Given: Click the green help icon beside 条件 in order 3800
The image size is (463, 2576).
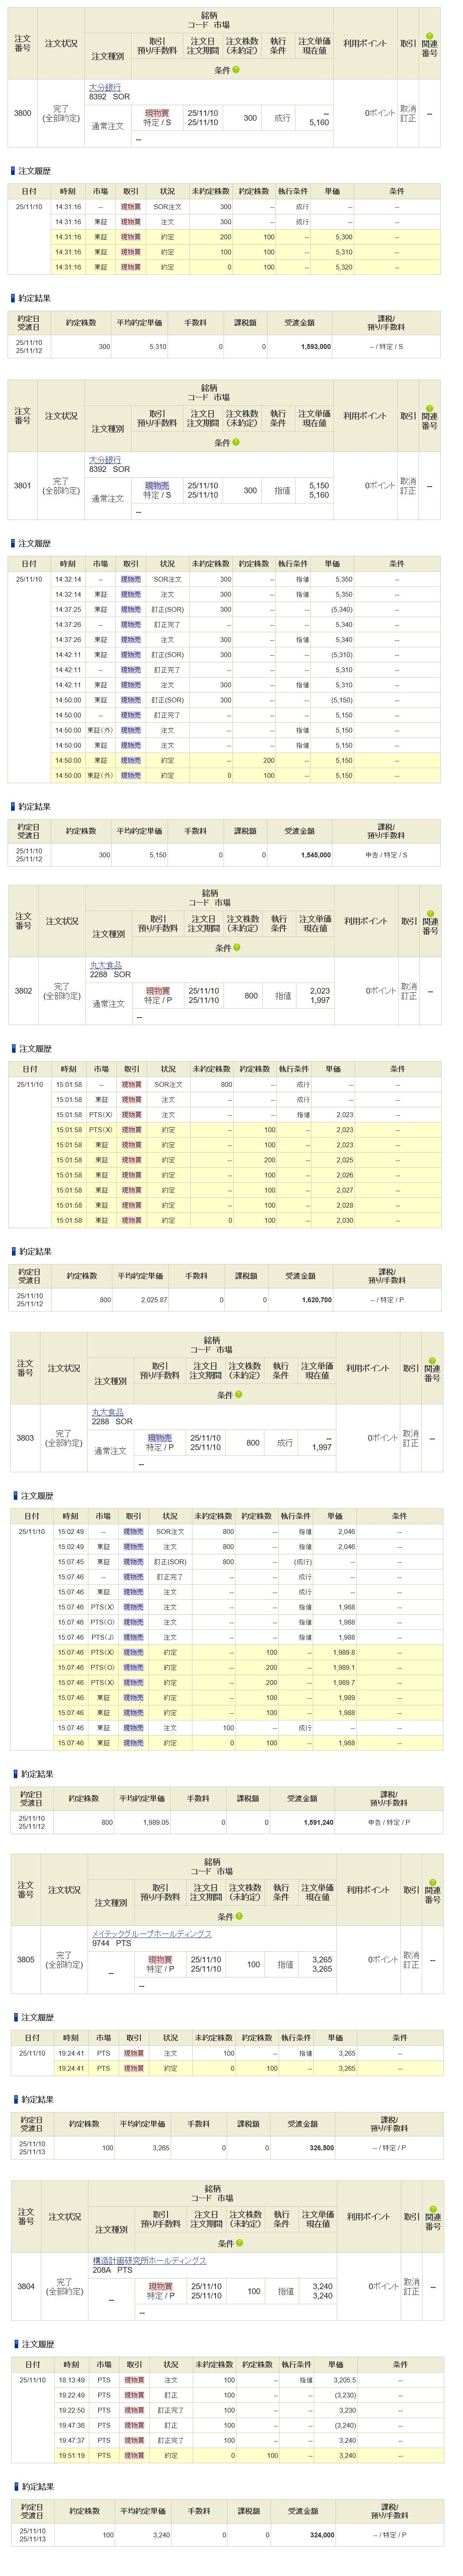Looking at the screenshot, I should click(237, 70).
